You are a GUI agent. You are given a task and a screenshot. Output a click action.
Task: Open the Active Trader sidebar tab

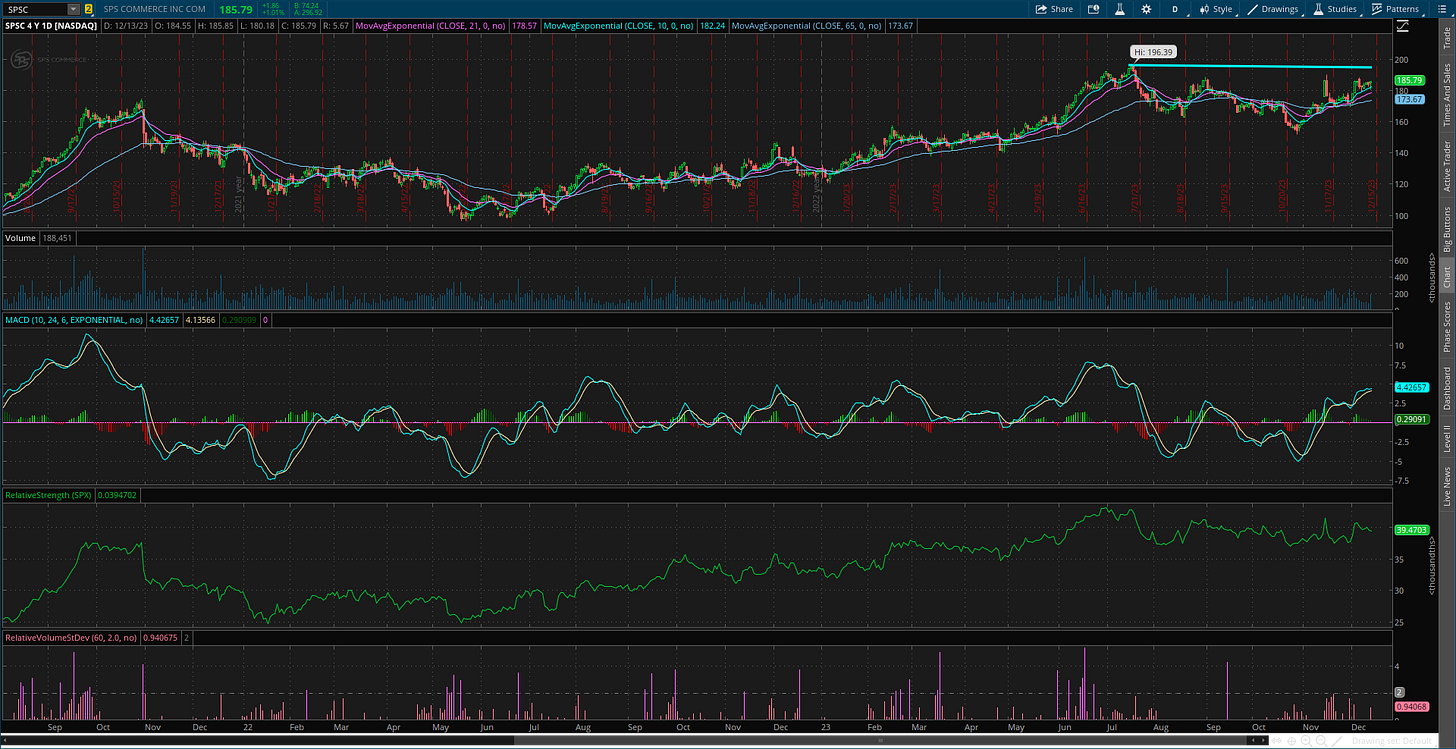click(x=1446, y=166)
